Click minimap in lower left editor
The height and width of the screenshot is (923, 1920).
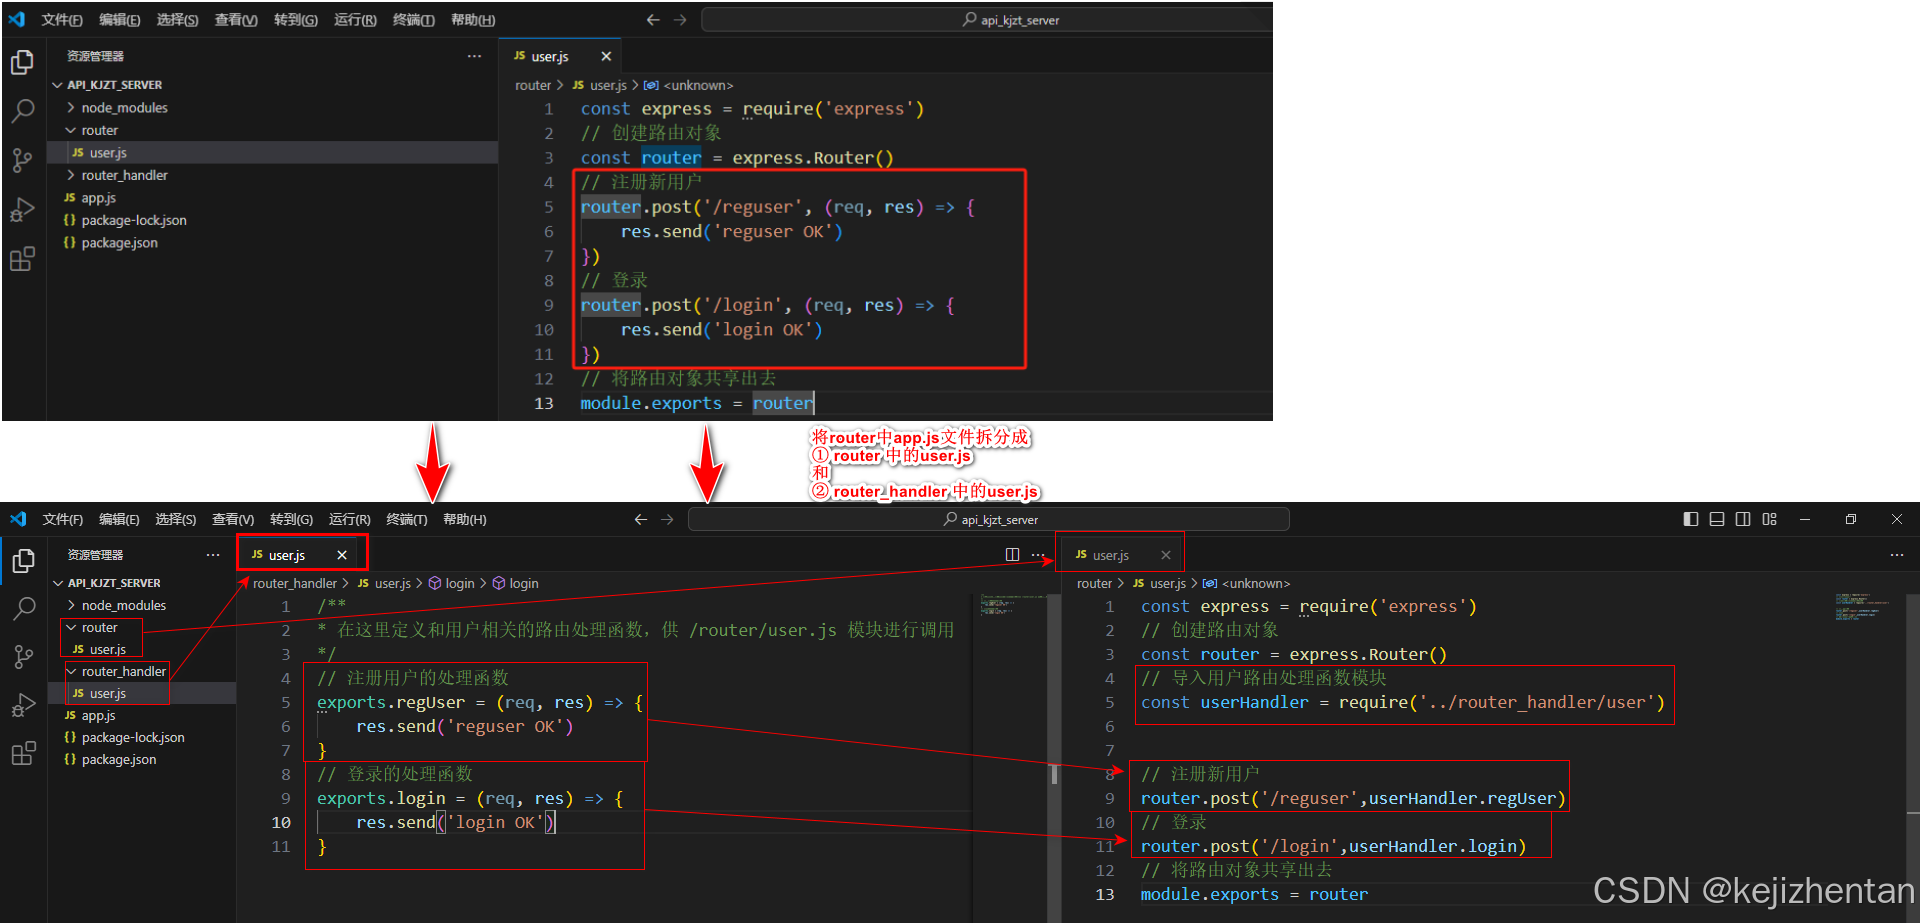(1012, 604)
